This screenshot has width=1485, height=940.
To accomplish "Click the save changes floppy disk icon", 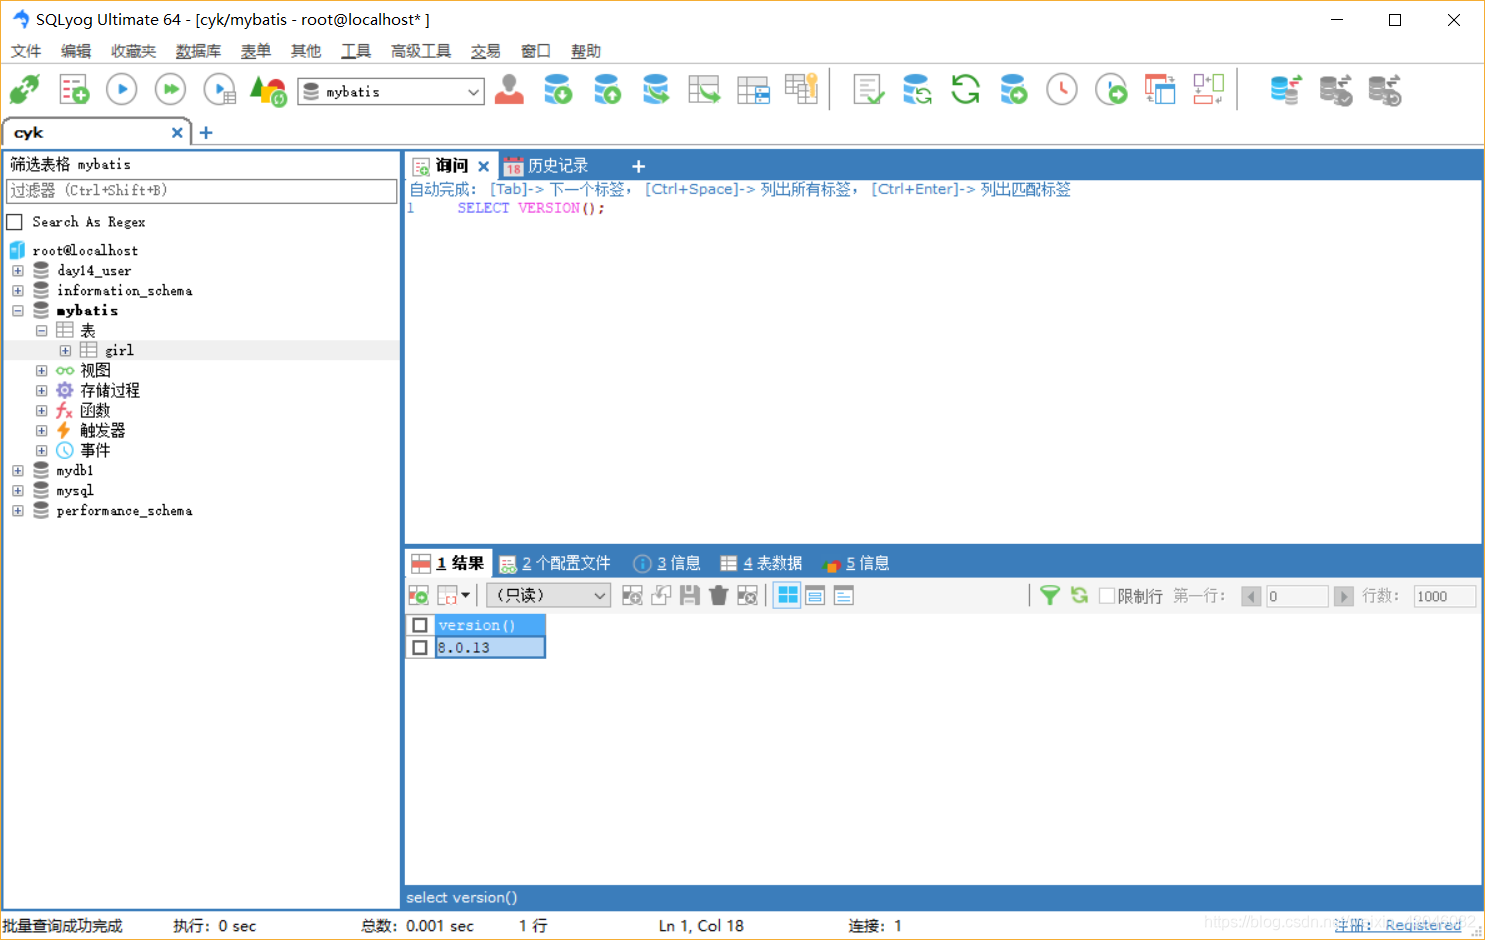I will tap(689, 596).
